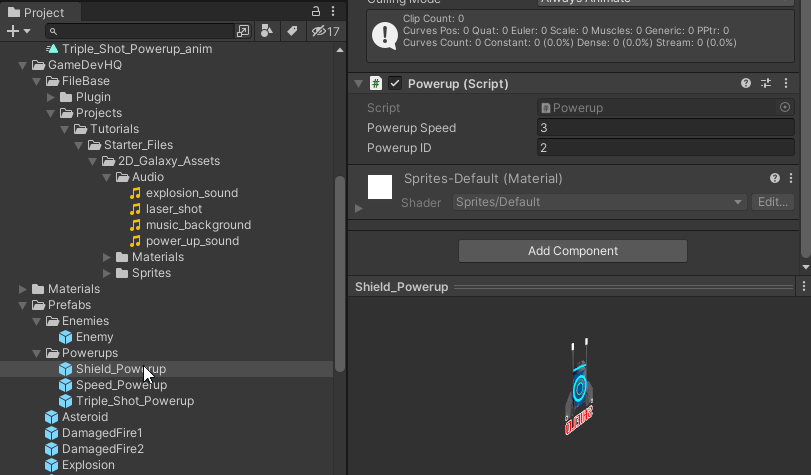Screen dimensions: 811x475
Task: Expand the Materials folder under 2D_Galaxy_Assets
Action: click(107, 257)
